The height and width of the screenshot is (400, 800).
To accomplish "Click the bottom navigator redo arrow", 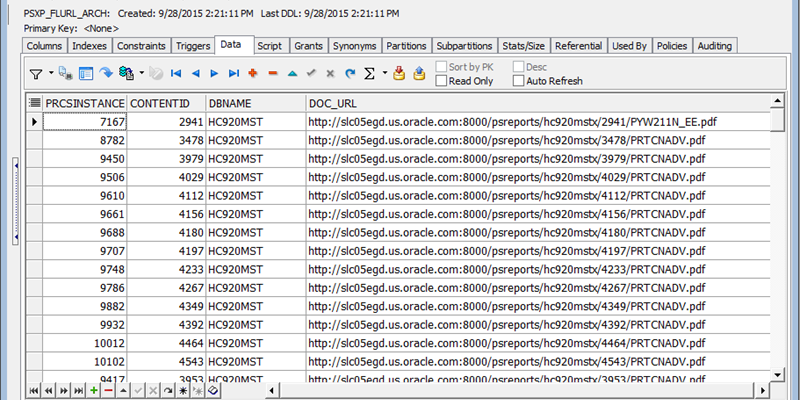I will click(168, 391).
